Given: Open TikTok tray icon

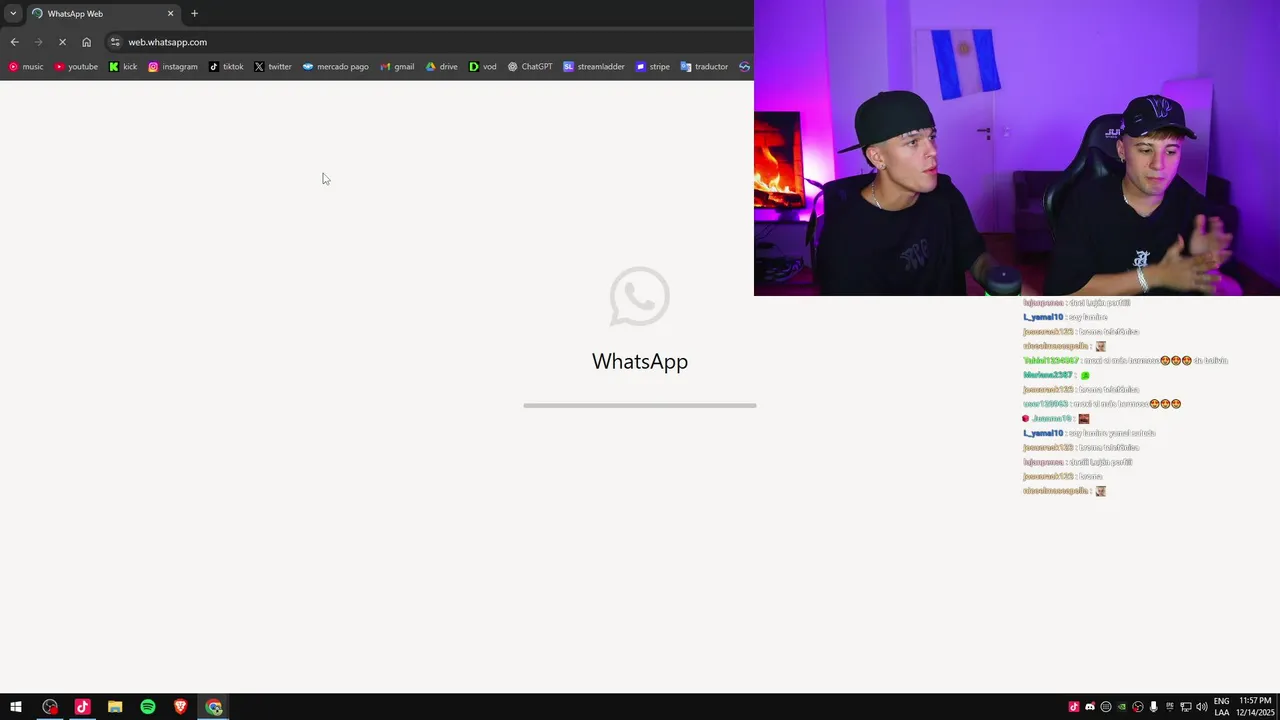Looking at the screenshot, I should tap(1074, 707).
